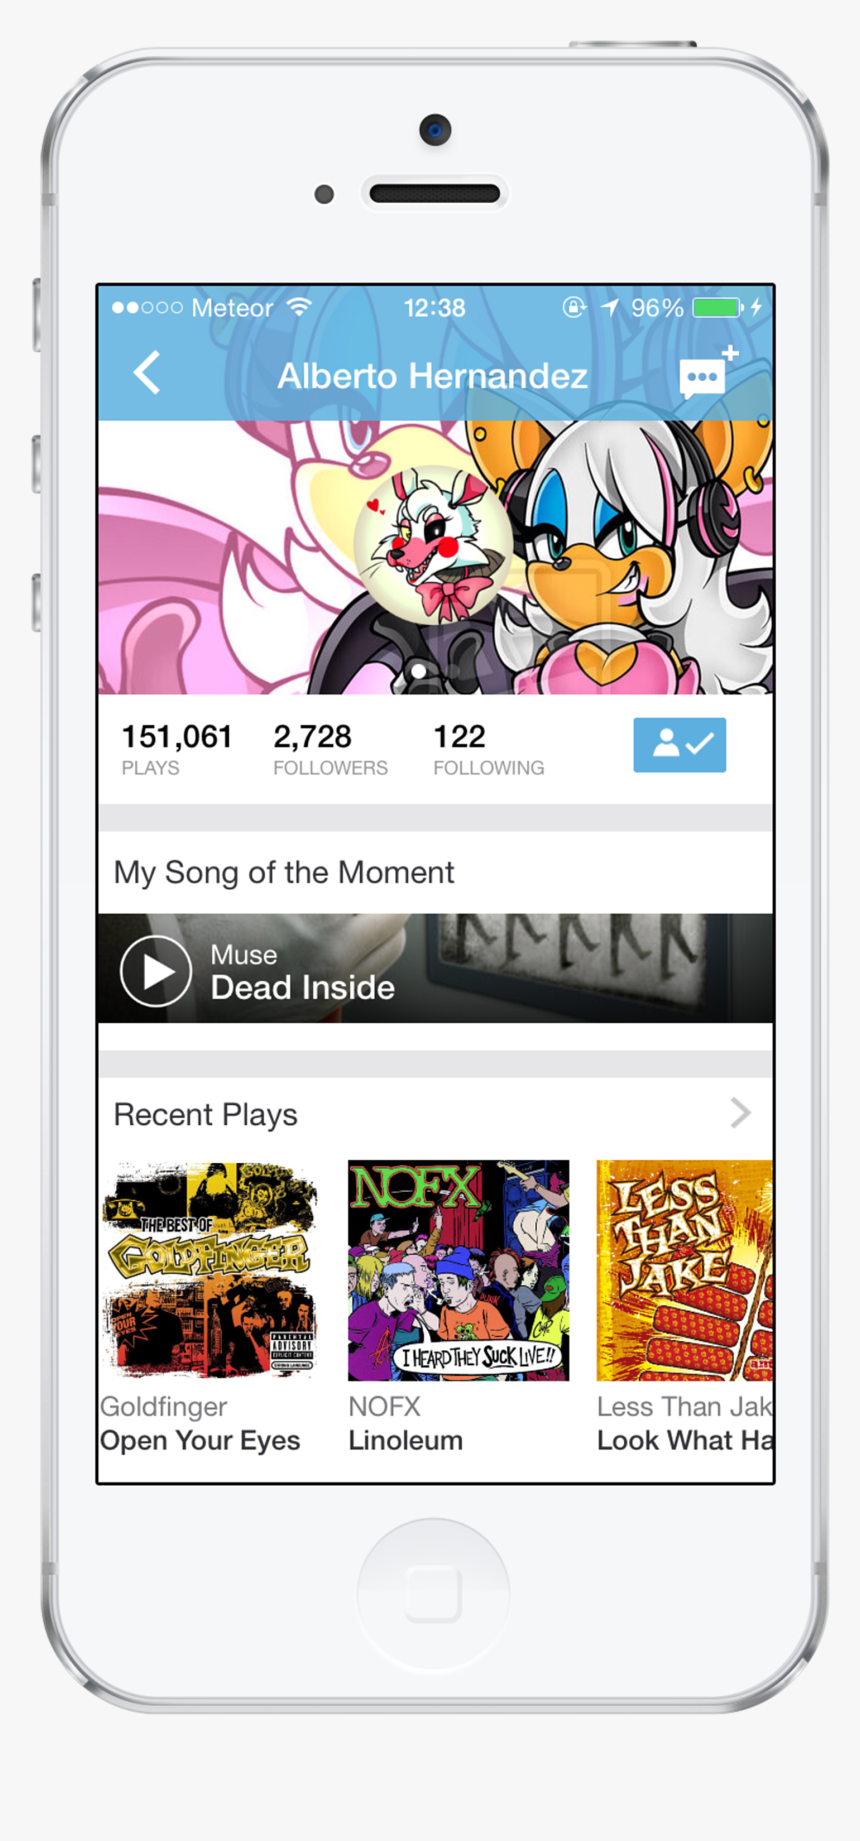The height and width of the screenshot is (1841, 860).
Task: View the 122 following list
Action: [488, 749]
